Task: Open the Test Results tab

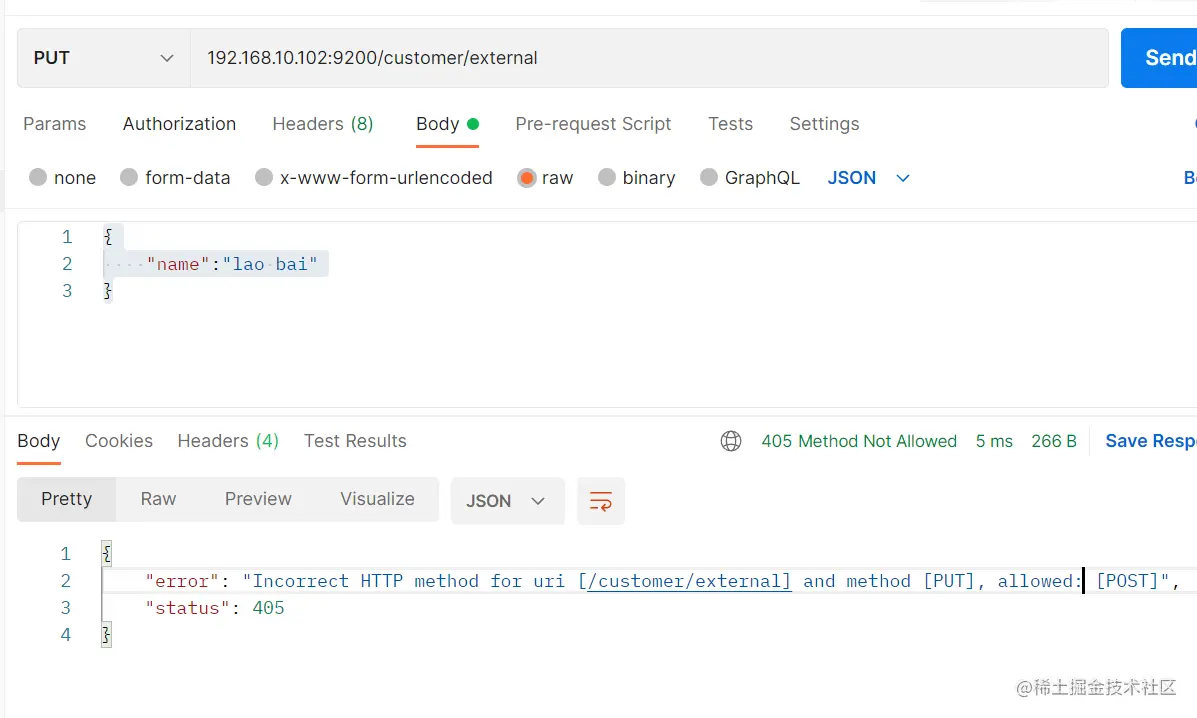Action: click(x=355, y=441)
